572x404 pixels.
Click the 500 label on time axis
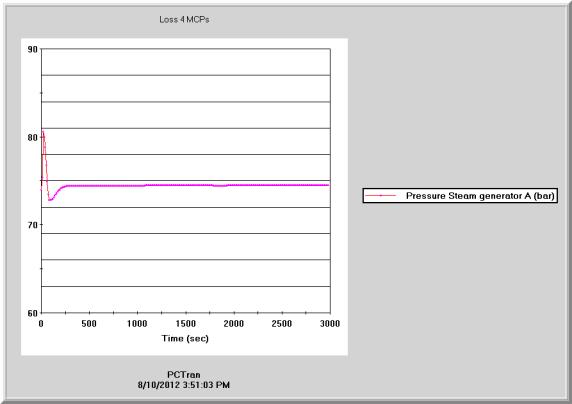(x=89, y=323)
